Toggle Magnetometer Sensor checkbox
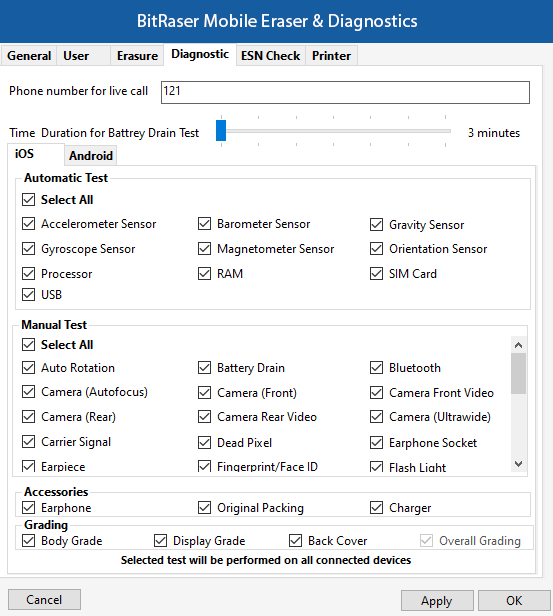 (x=204, y=249)
